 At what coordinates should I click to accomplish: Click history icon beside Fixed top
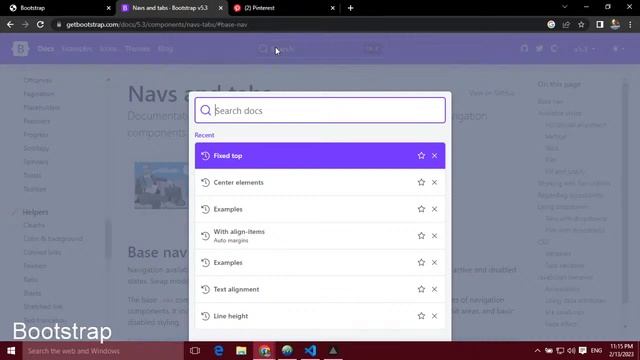pyautogui.click(x=205, y=156)
